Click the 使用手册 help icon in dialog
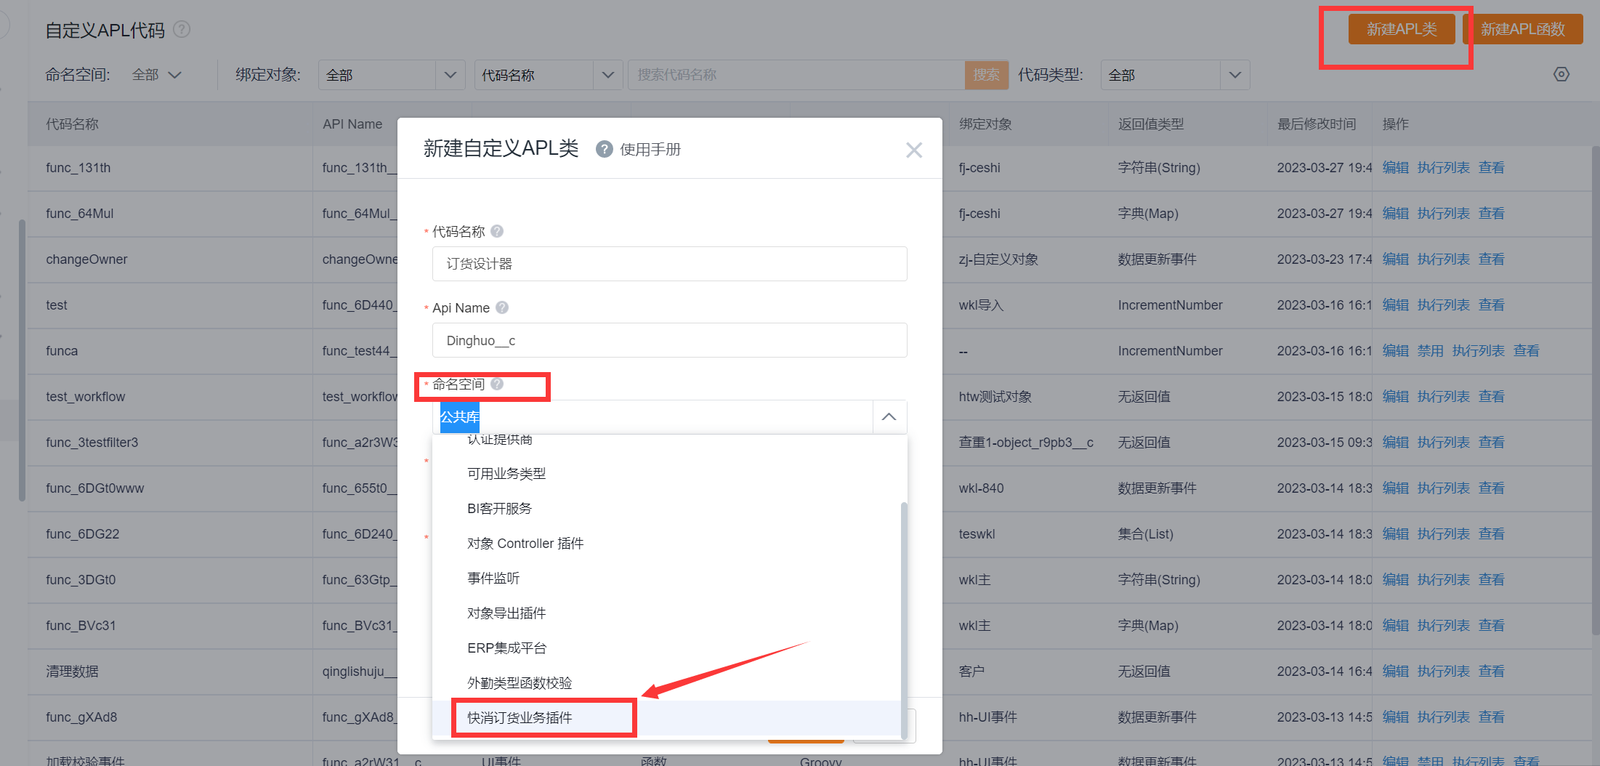 click(x=604, y=149)
